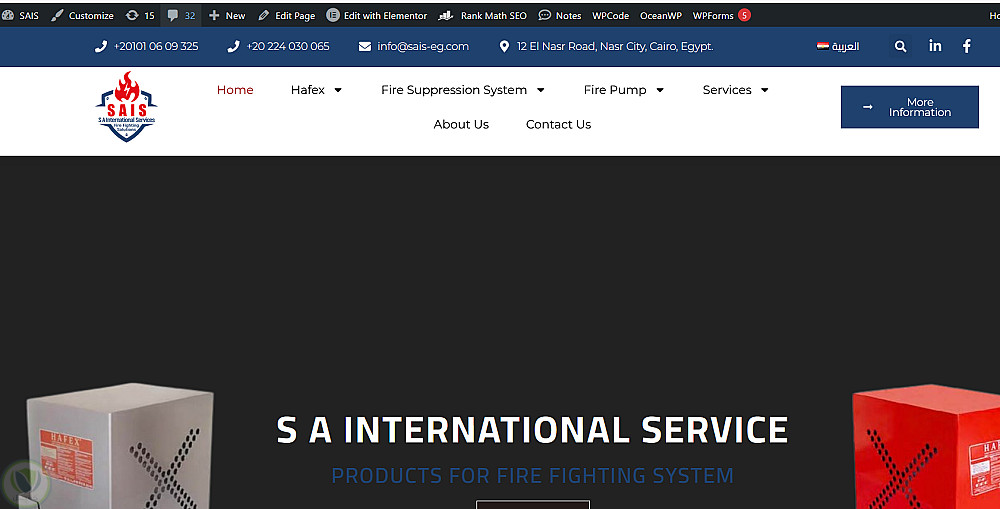Open the About Us page
1000x509 pixels.
461,124
